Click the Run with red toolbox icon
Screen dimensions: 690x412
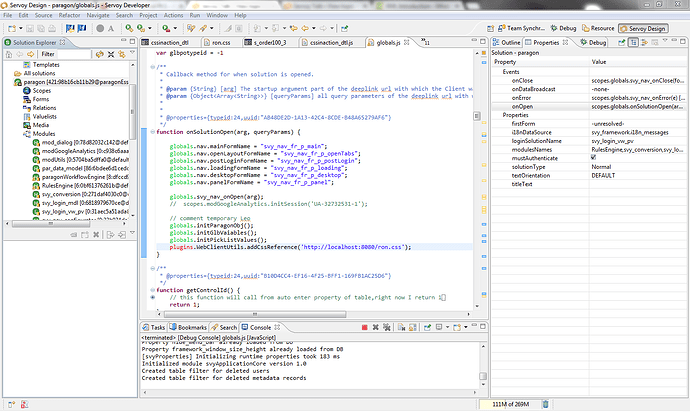coord(166,28)
